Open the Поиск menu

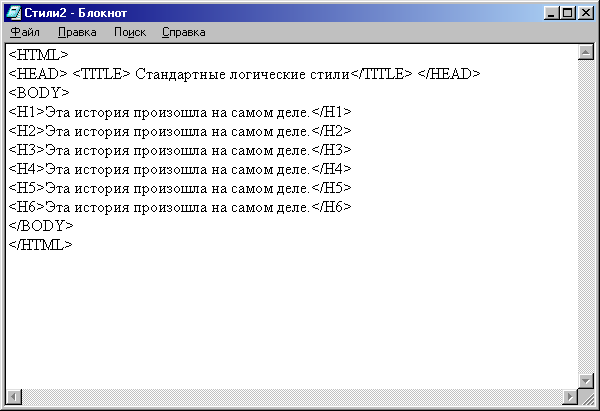coord(130,32)
